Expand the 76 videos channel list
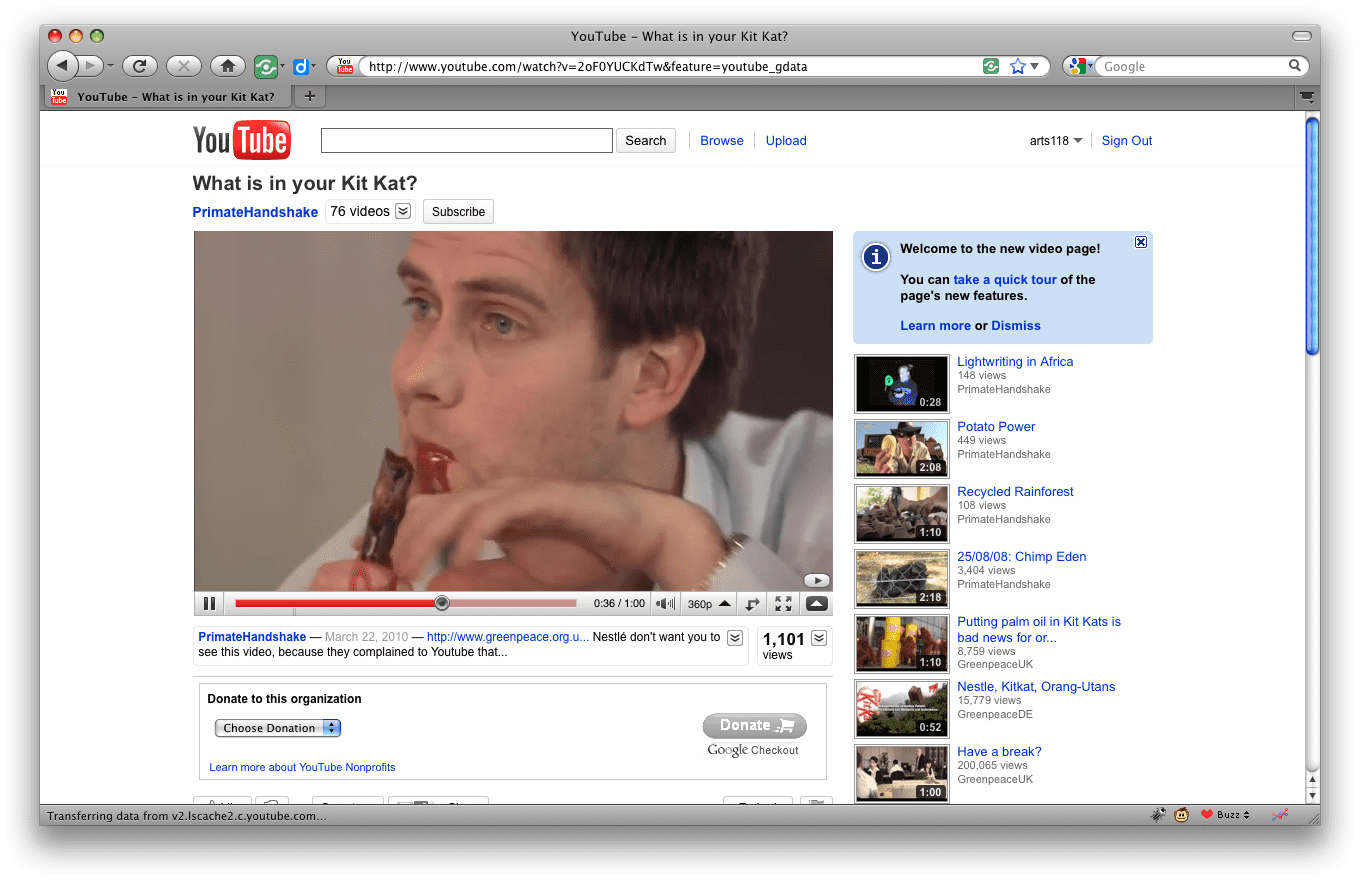The height and width of the screenshot is (880, 1360). pos(403,211)
